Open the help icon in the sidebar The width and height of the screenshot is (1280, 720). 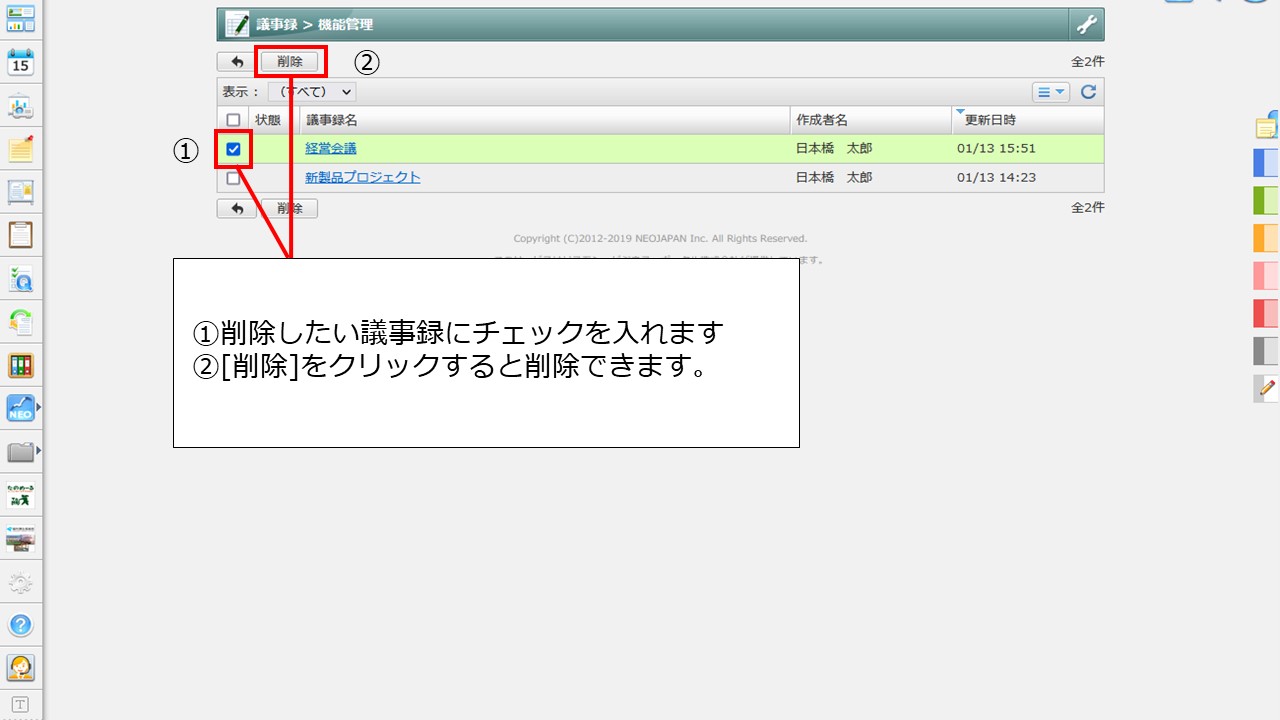point(21,625)
